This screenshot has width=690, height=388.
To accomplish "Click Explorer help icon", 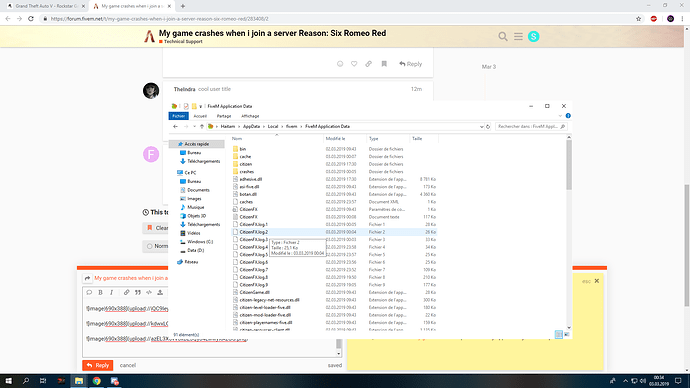I will tap(568, 116).
